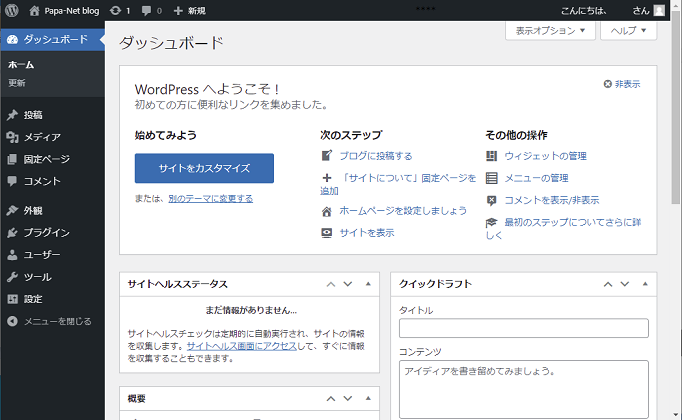Click the Papa-Net blog site name
This screenshot has width=682, height=420.
point(72,10)
